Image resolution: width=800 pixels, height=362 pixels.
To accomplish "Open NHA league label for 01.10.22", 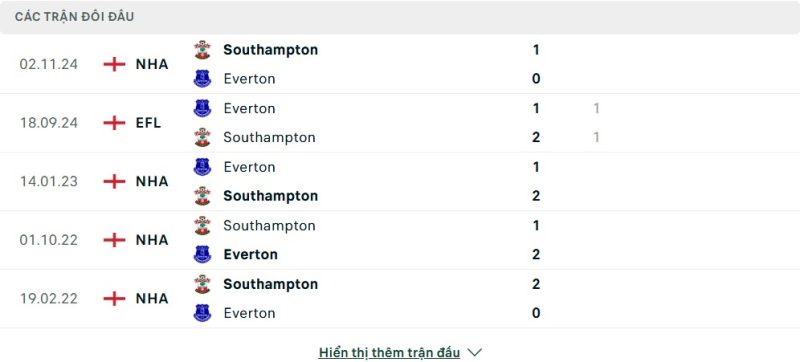I will tap(152, 240).
